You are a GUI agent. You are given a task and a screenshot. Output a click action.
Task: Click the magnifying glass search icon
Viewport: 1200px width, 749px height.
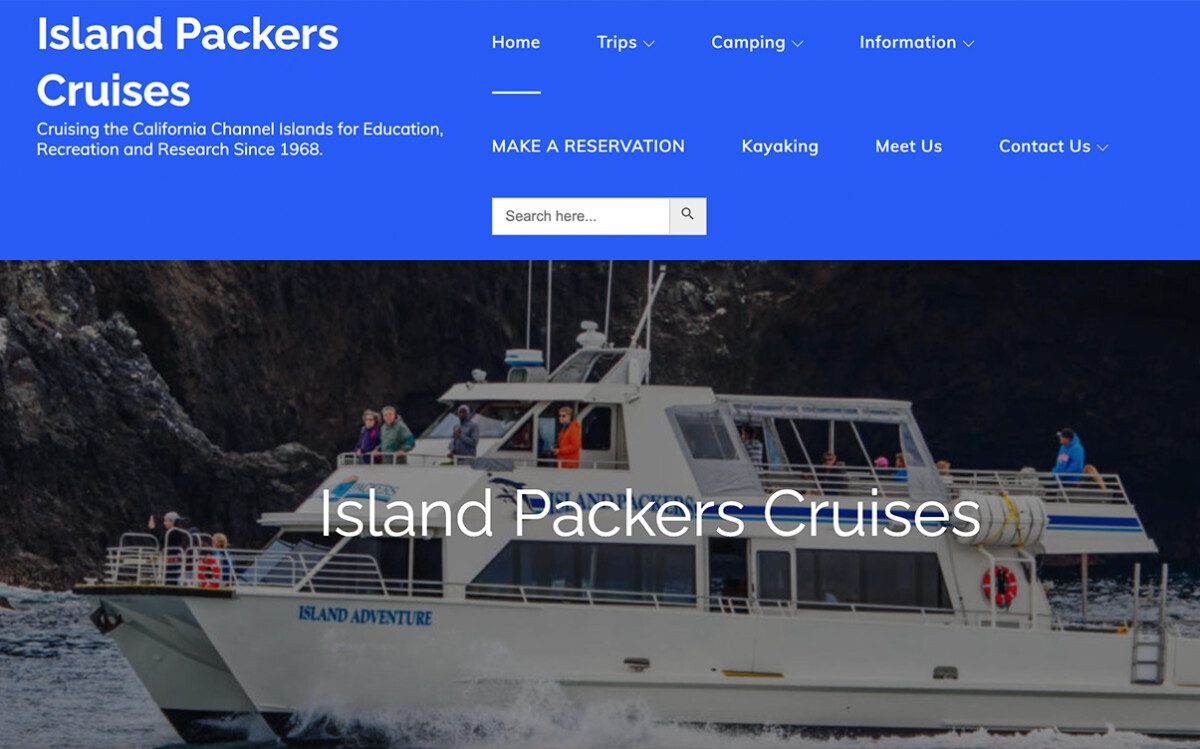point(688,216)
